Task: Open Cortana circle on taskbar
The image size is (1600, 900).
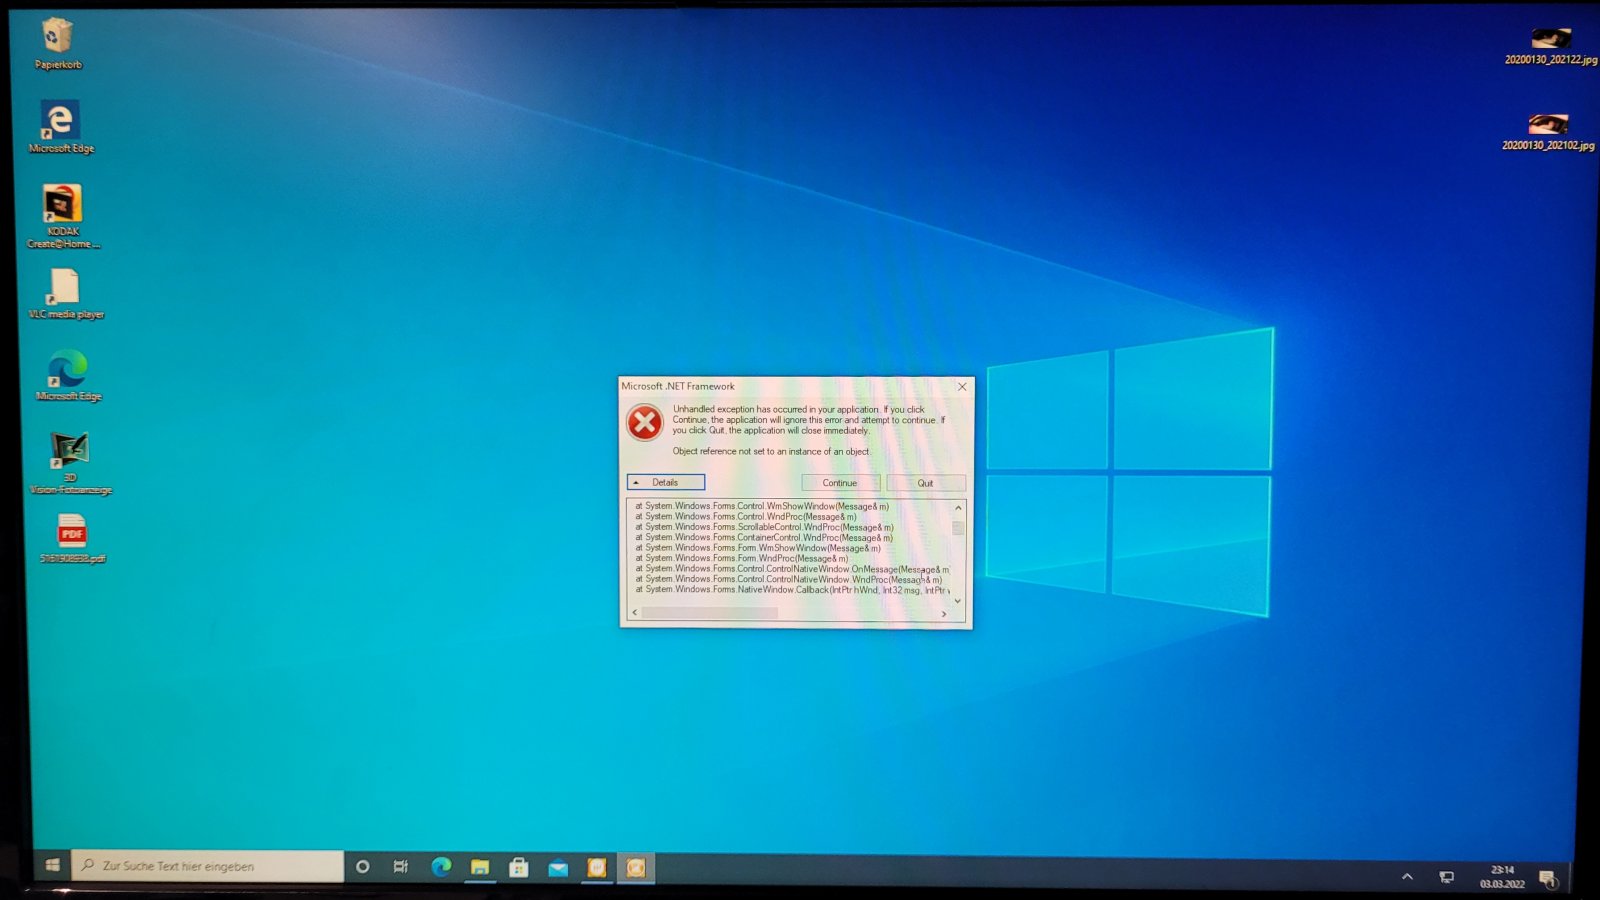Action: [362, 867]
